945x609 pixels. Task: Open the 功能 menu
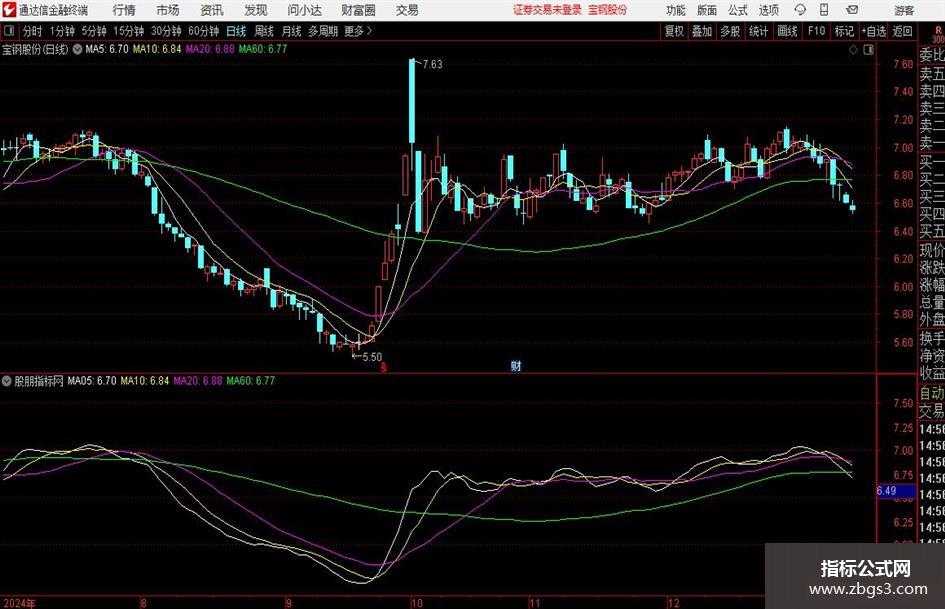click(676, 10)
